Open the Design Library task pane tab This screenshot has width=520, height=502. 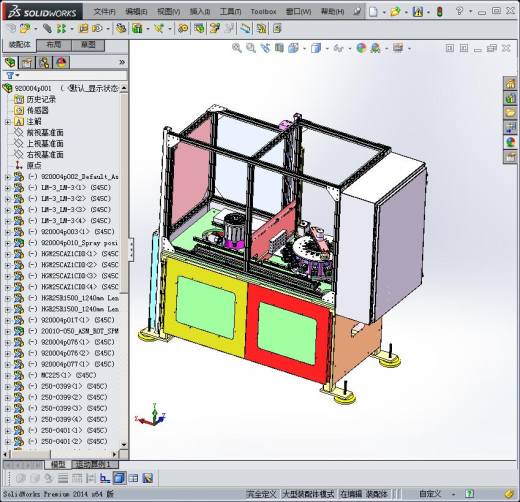pyautogui.click(x=510, y=98)
